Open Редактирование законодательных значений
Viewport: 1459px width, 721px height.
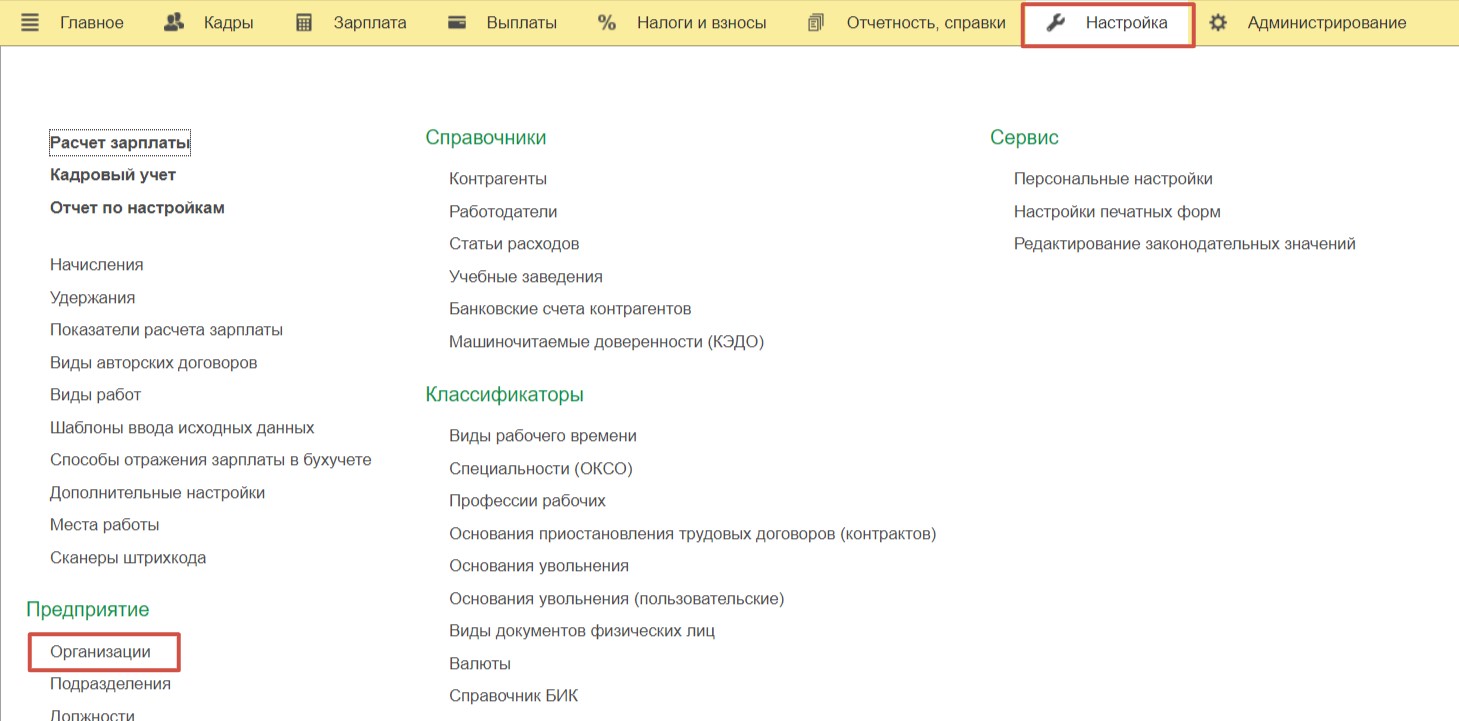(x=1185, y=244)
